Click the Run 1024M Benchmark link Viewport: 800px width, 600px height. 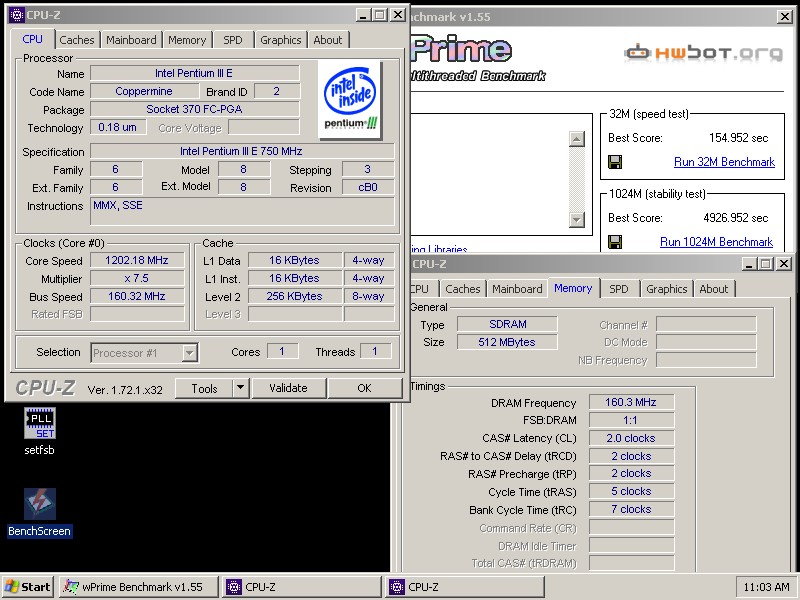click(x=716, y=242)
